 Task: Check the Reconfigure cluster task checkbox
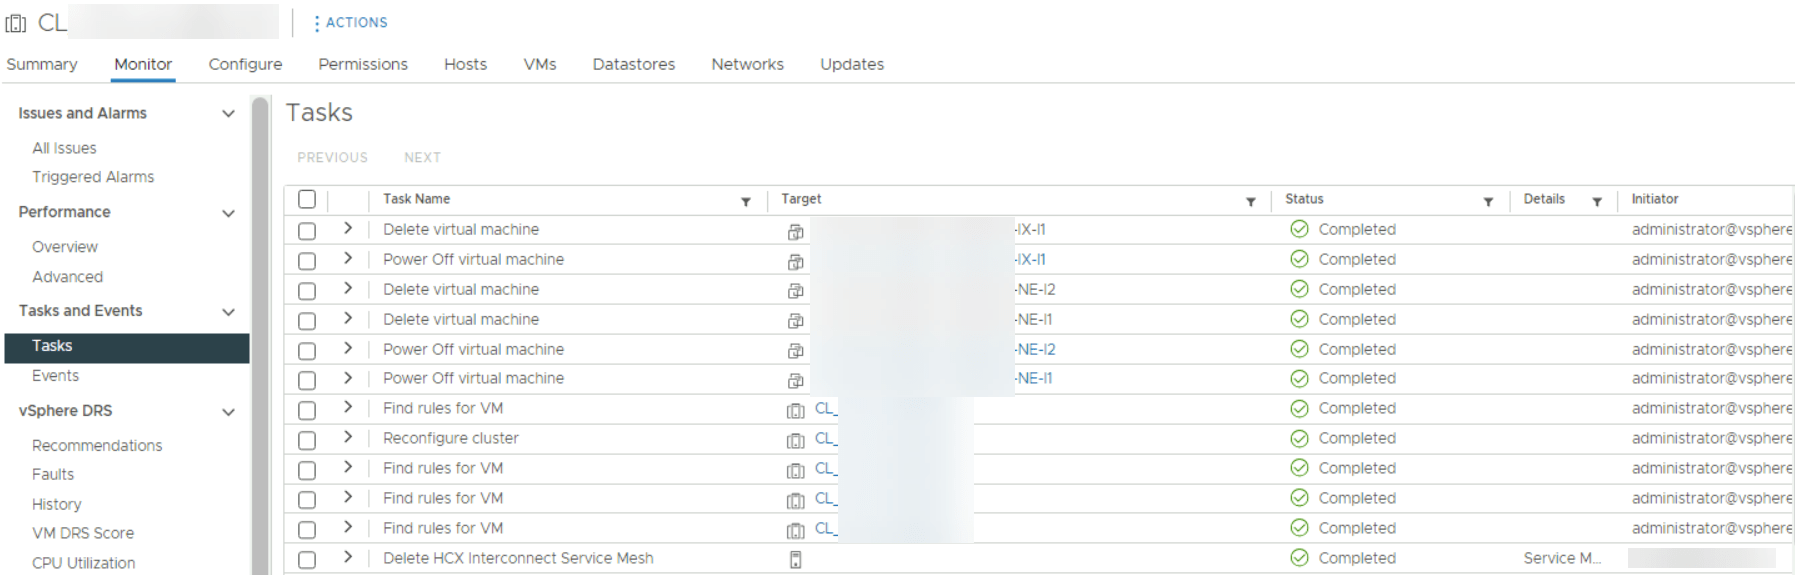click(x=307, y=440)
